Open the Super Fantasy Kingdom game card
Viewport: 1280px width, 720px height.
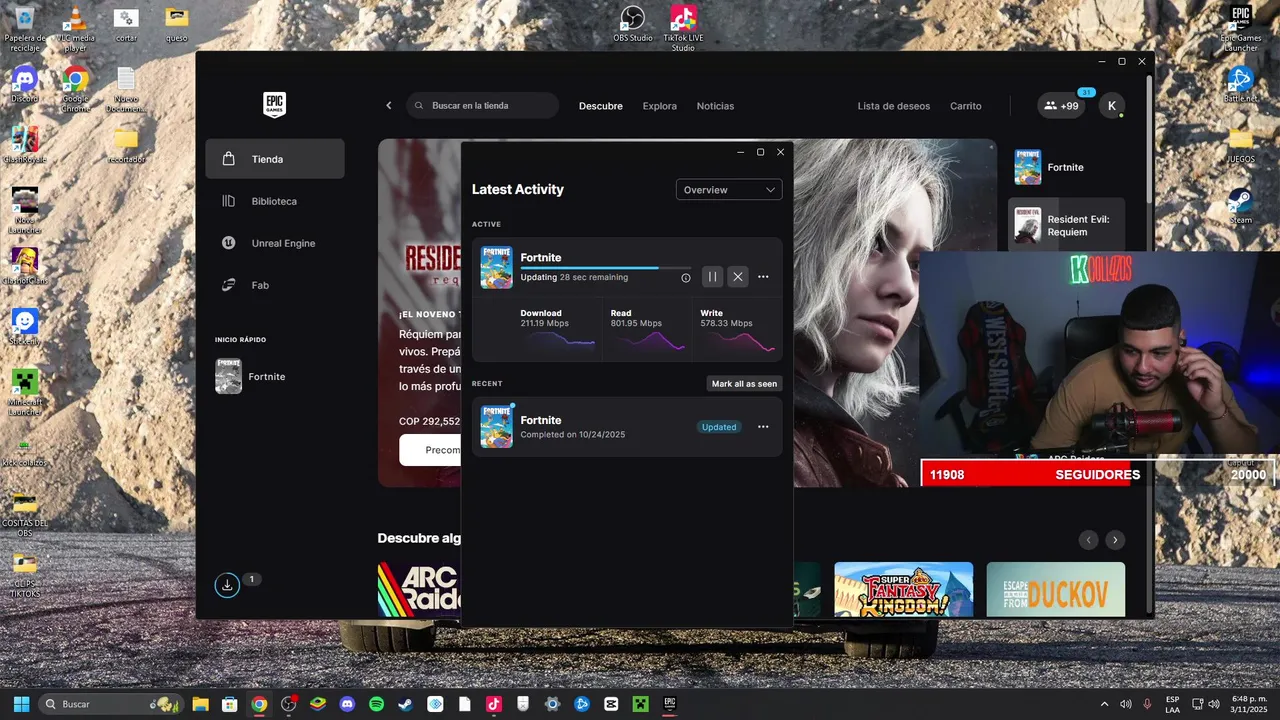[904, 589]
